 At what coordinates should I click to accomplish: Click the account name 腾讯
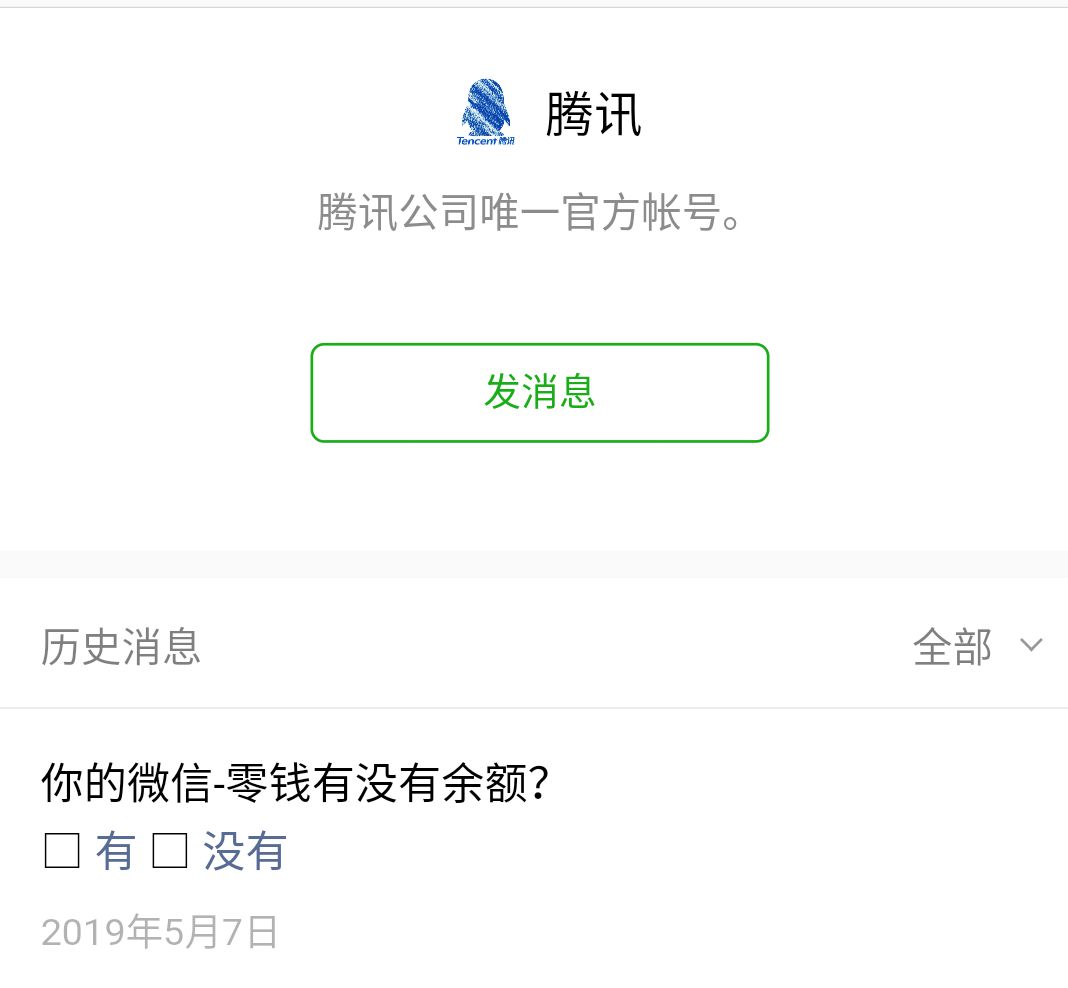pos(593,114)
